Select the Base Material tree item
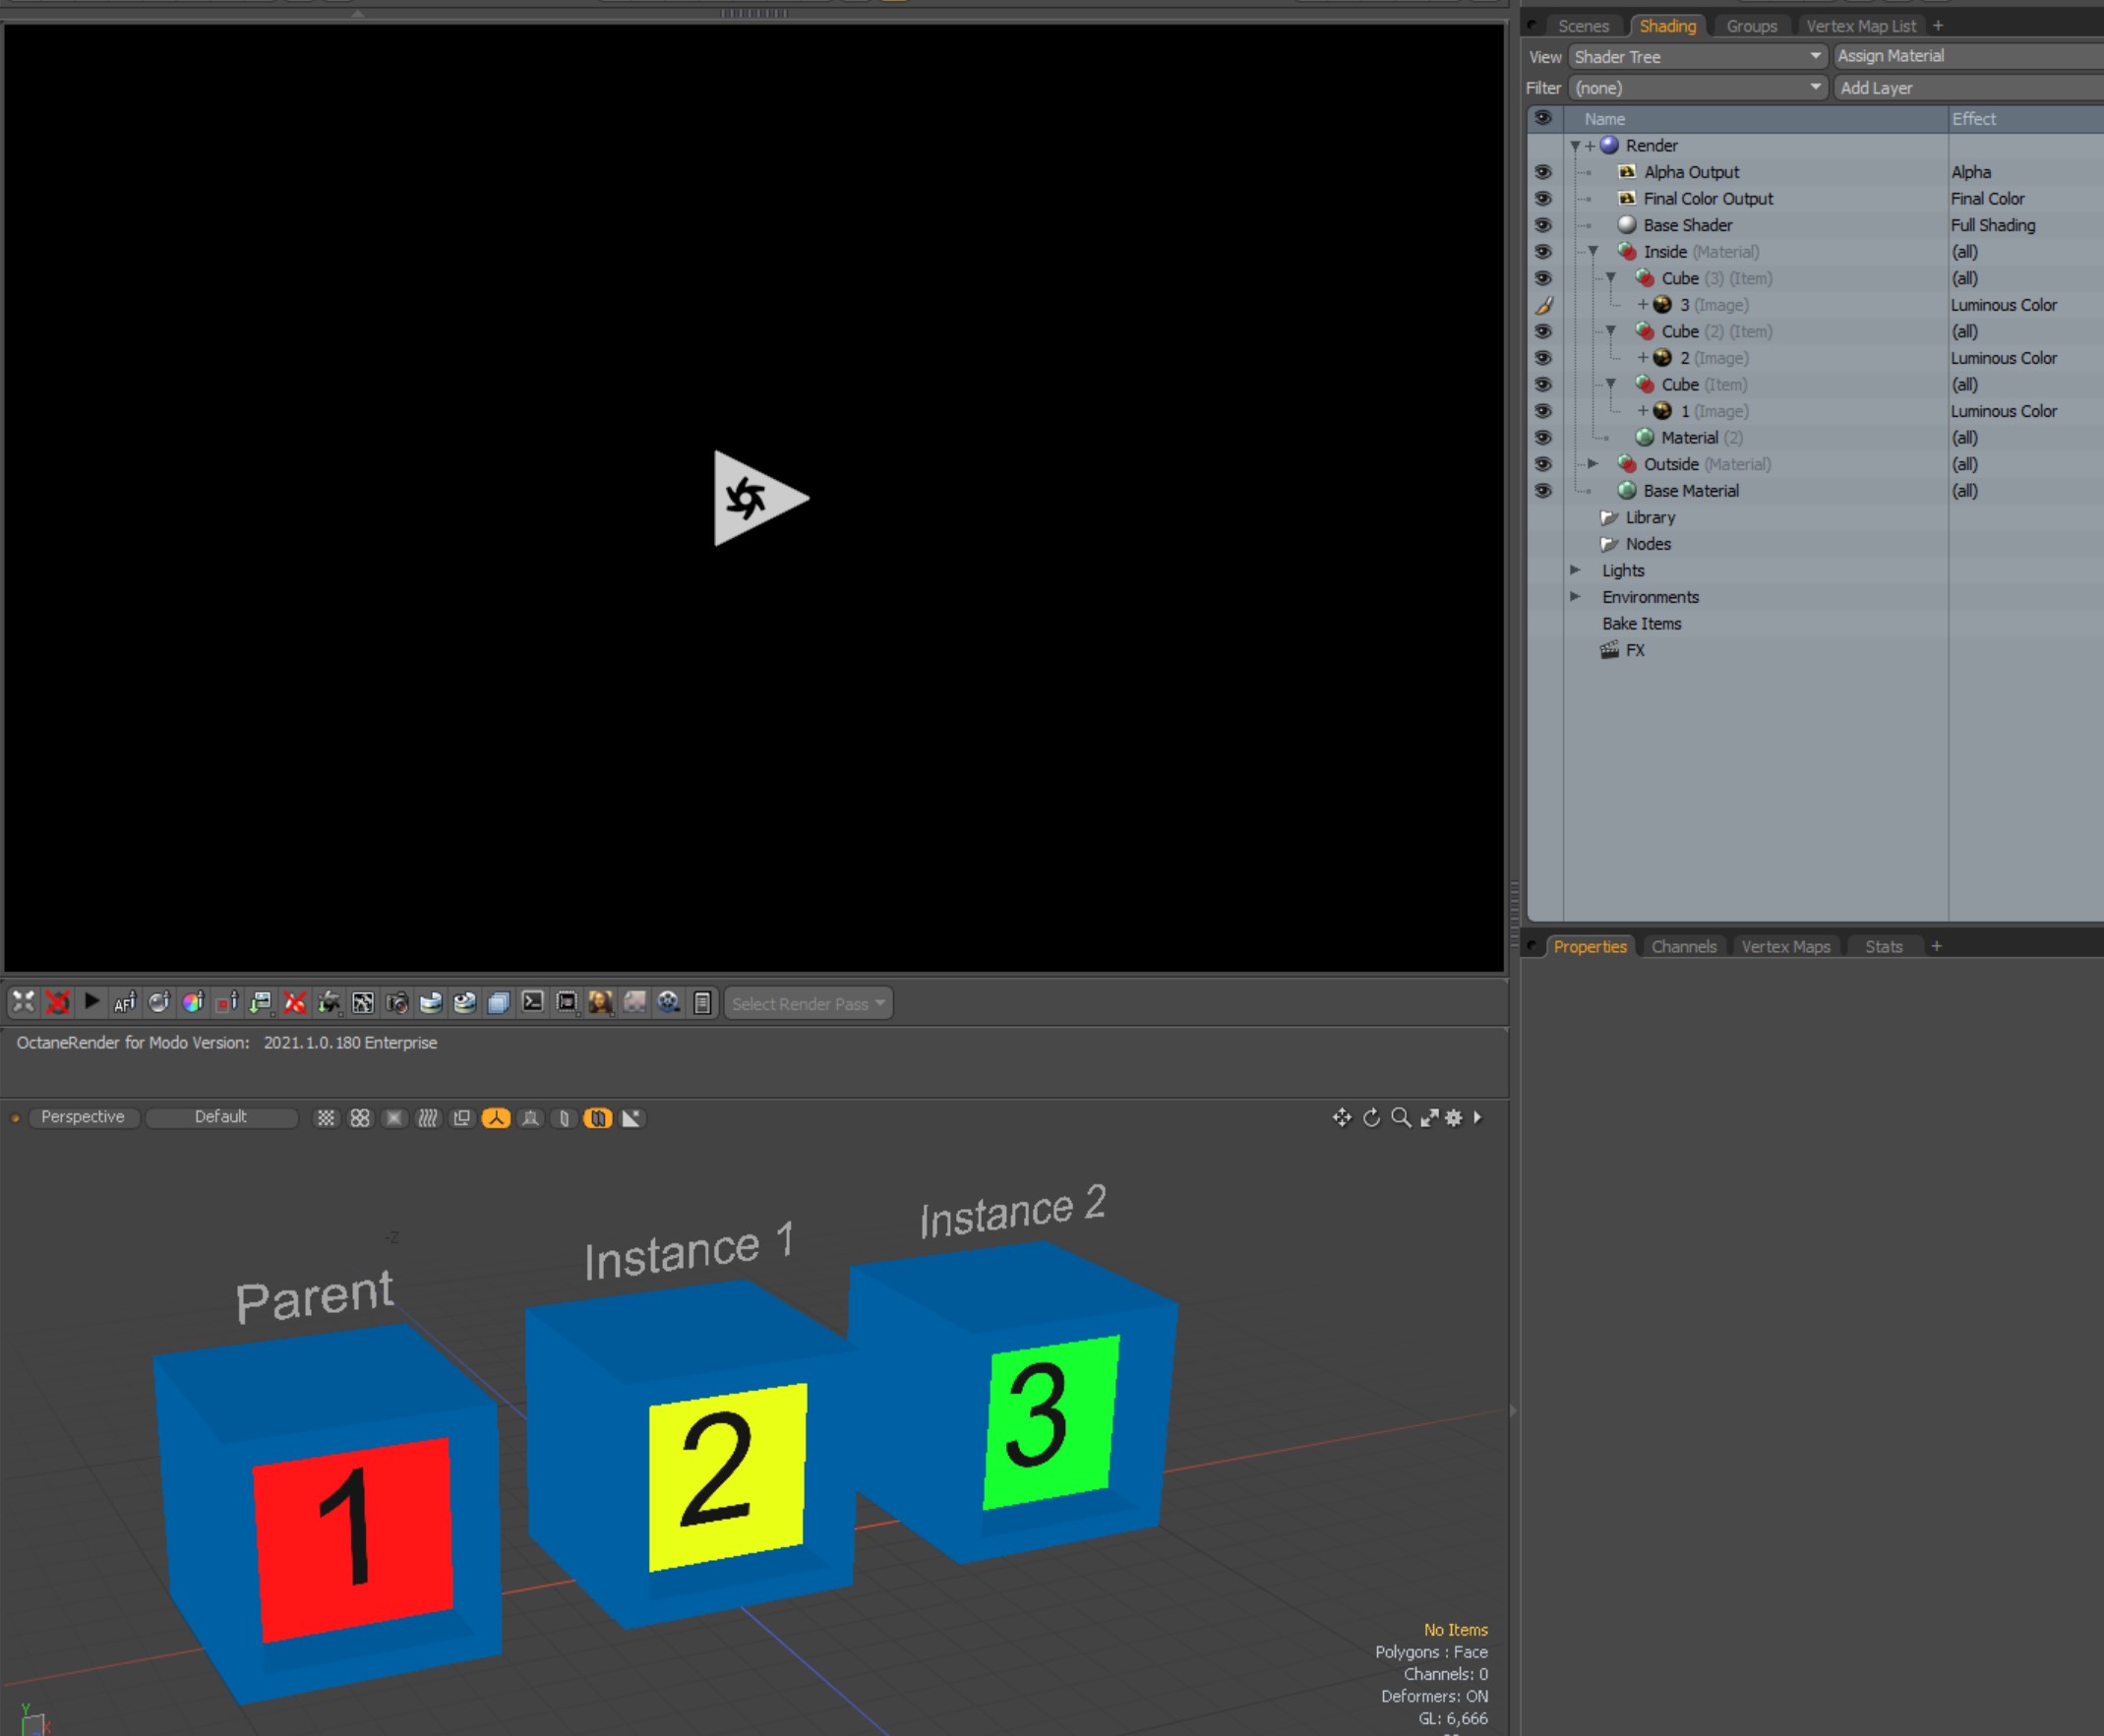Image resolution: width=2104 pixels, height=1736 pixels. pyautogui.click(x=1690, y=491)
